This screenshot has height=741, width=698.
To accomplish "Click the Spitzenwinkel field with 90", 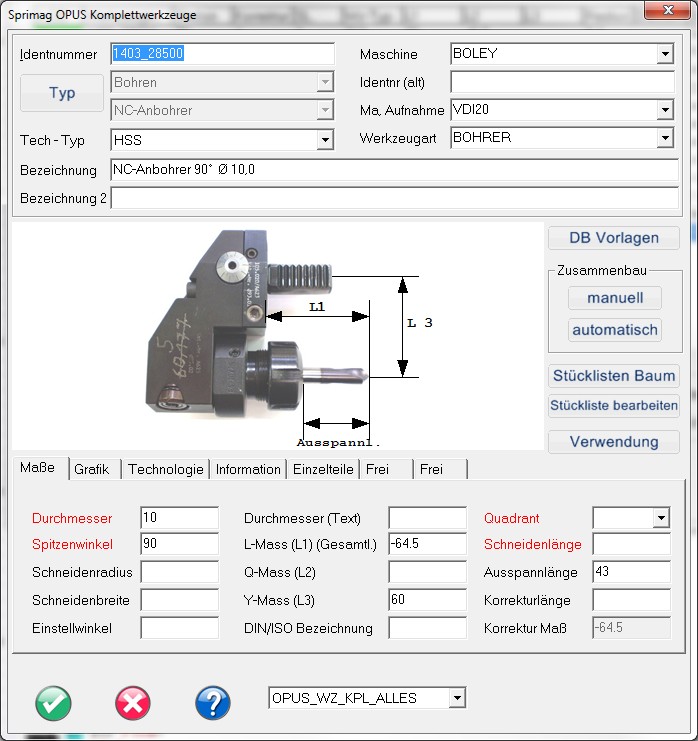I will 180,544.
